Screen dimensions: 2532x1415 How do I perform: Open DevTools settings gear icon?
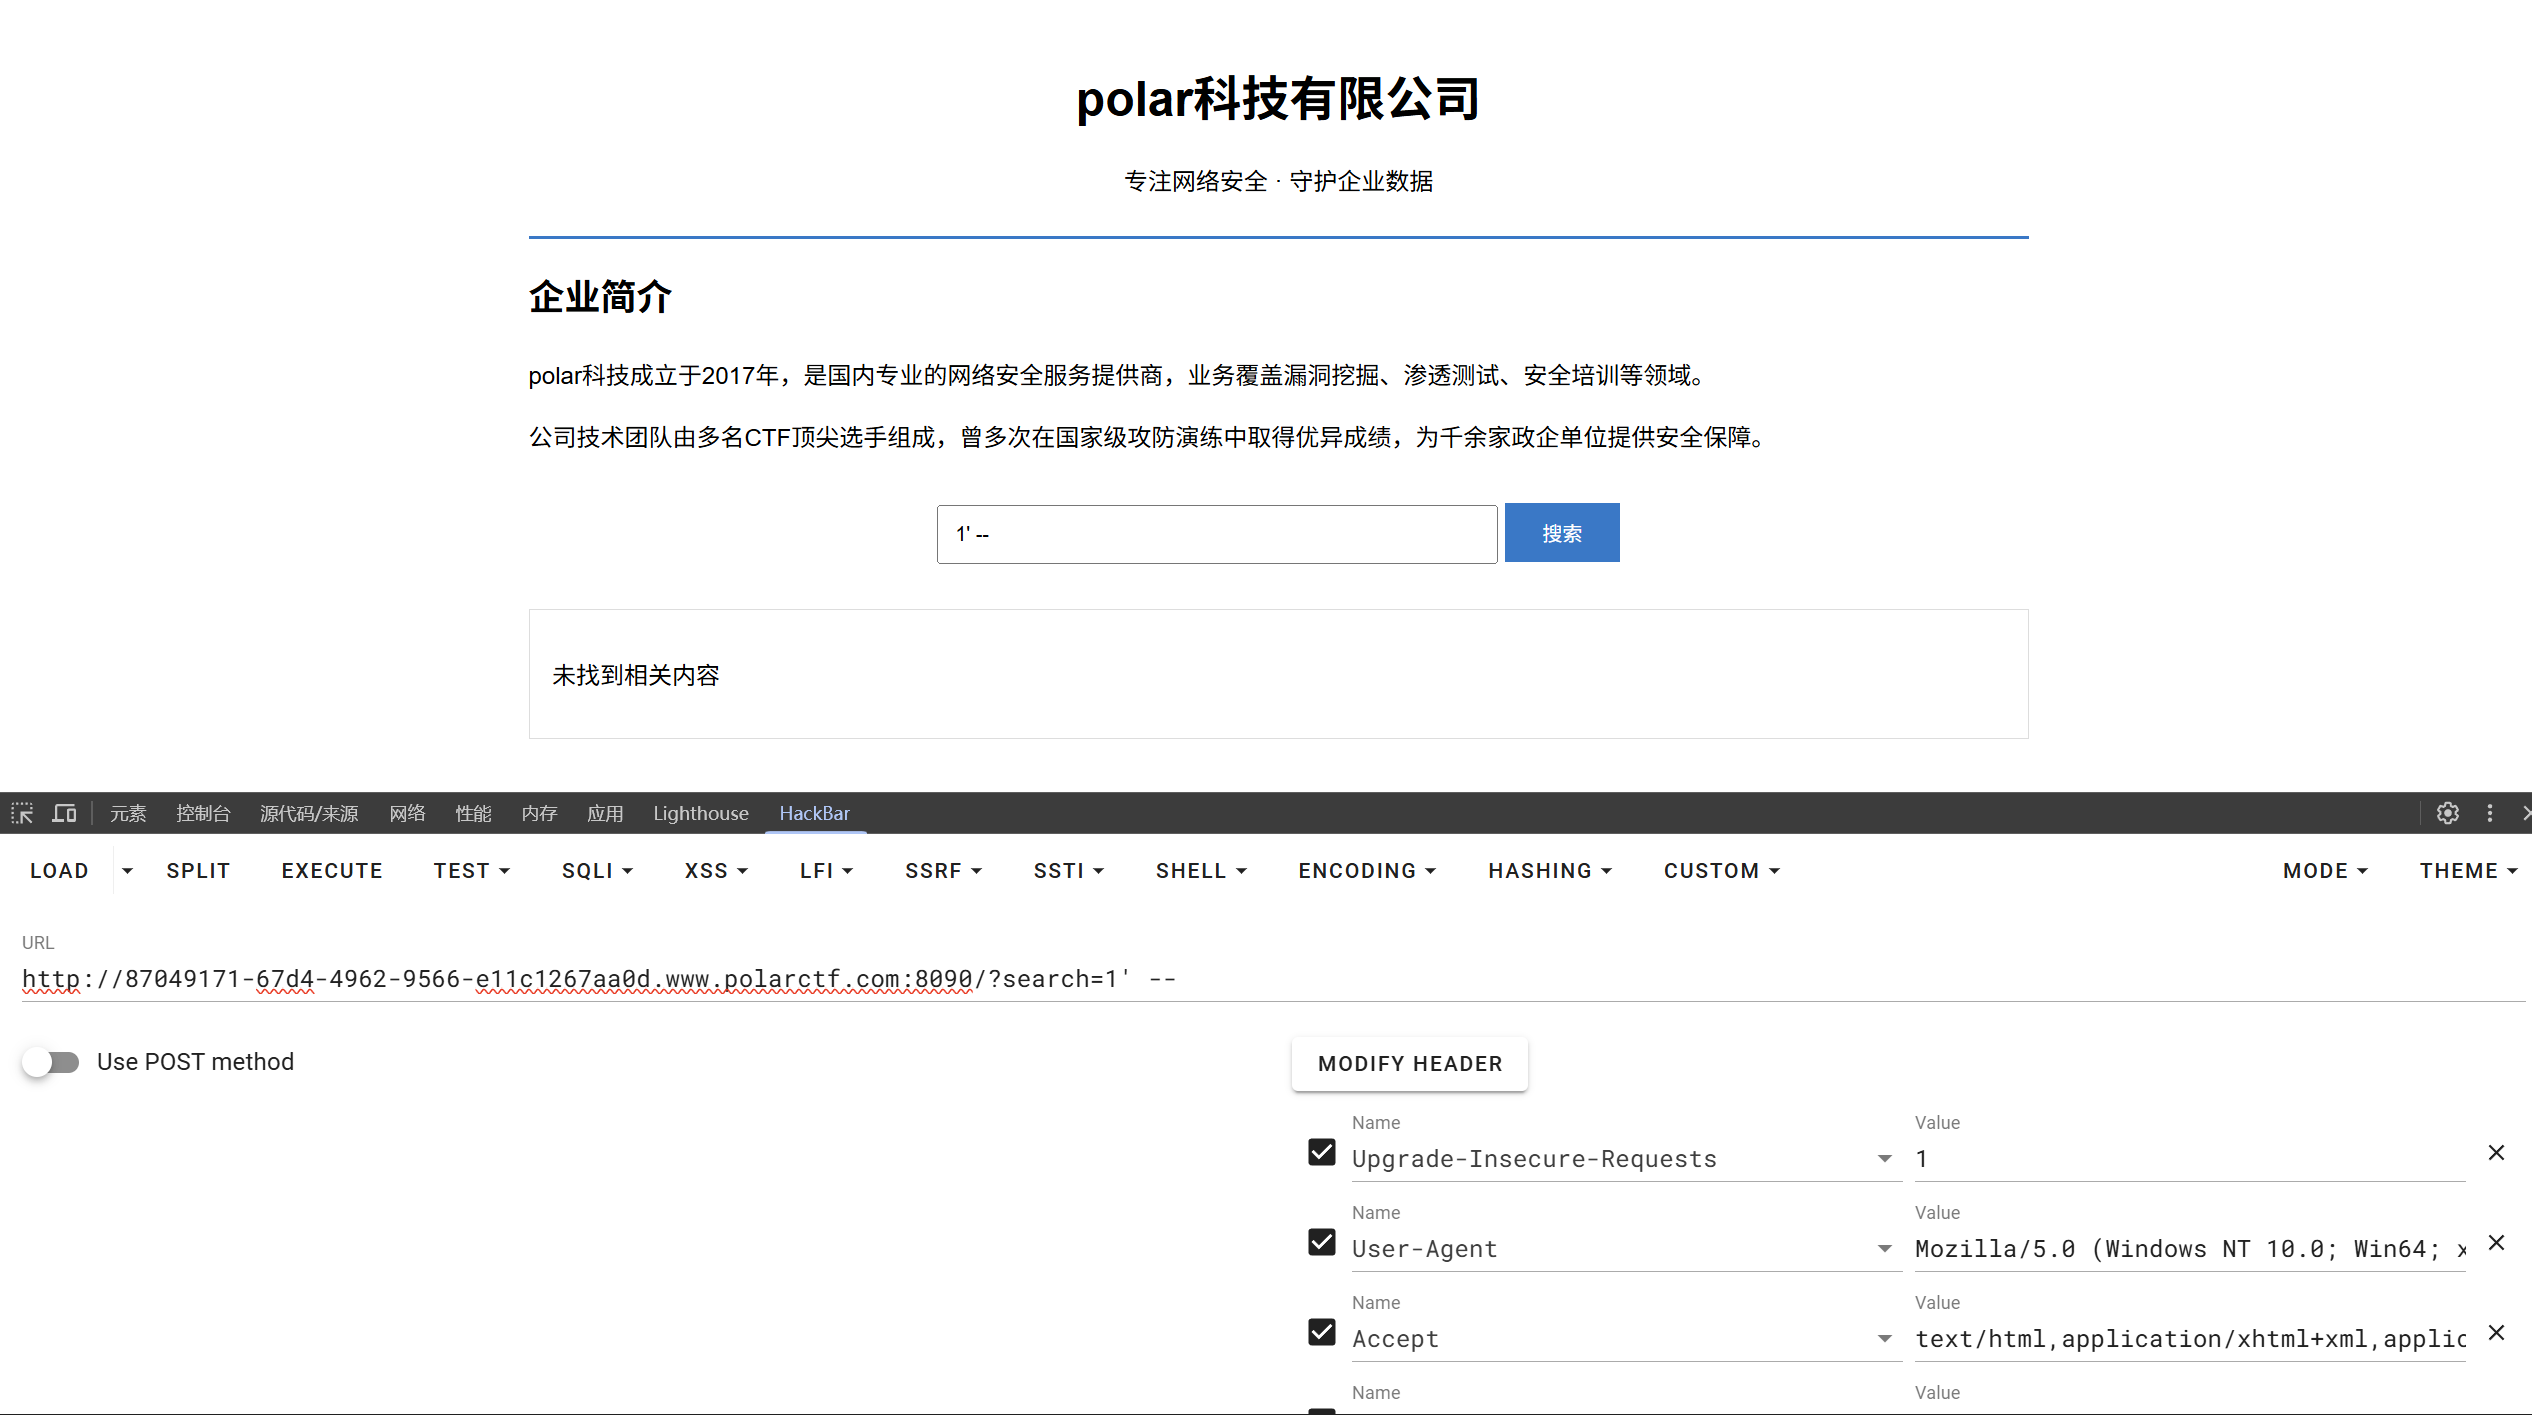[x=2447, y=813]
